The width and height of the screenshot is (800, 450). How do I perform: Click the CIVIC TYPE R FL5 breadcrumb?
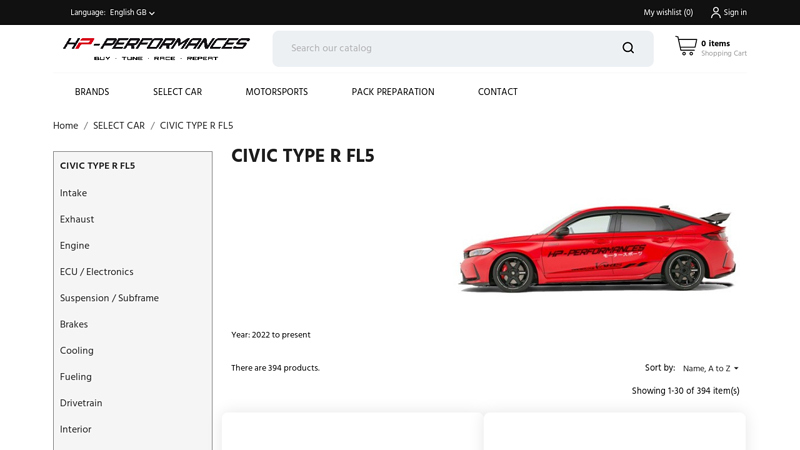(x=196, y=126)
